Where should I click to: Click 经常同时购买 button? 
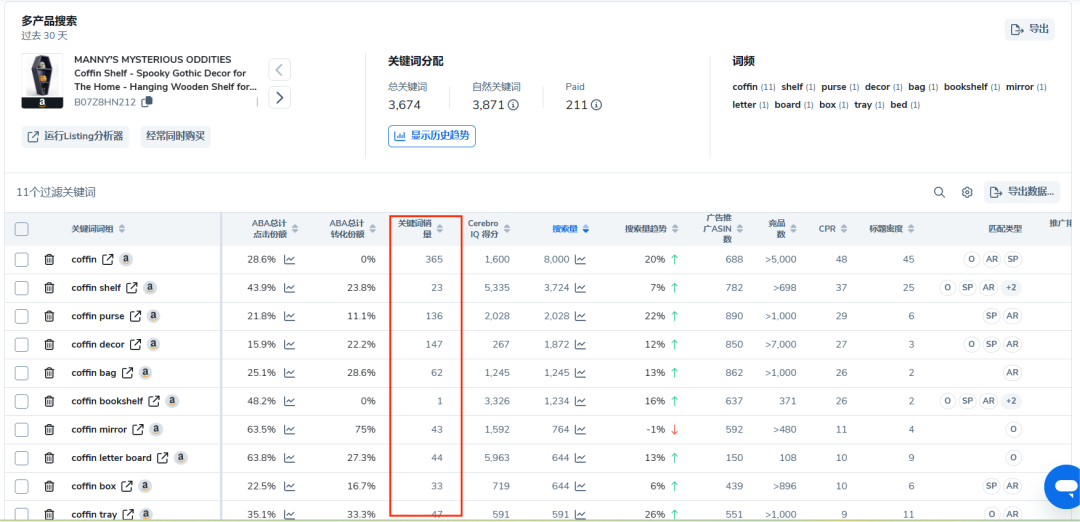click(176, 136)
